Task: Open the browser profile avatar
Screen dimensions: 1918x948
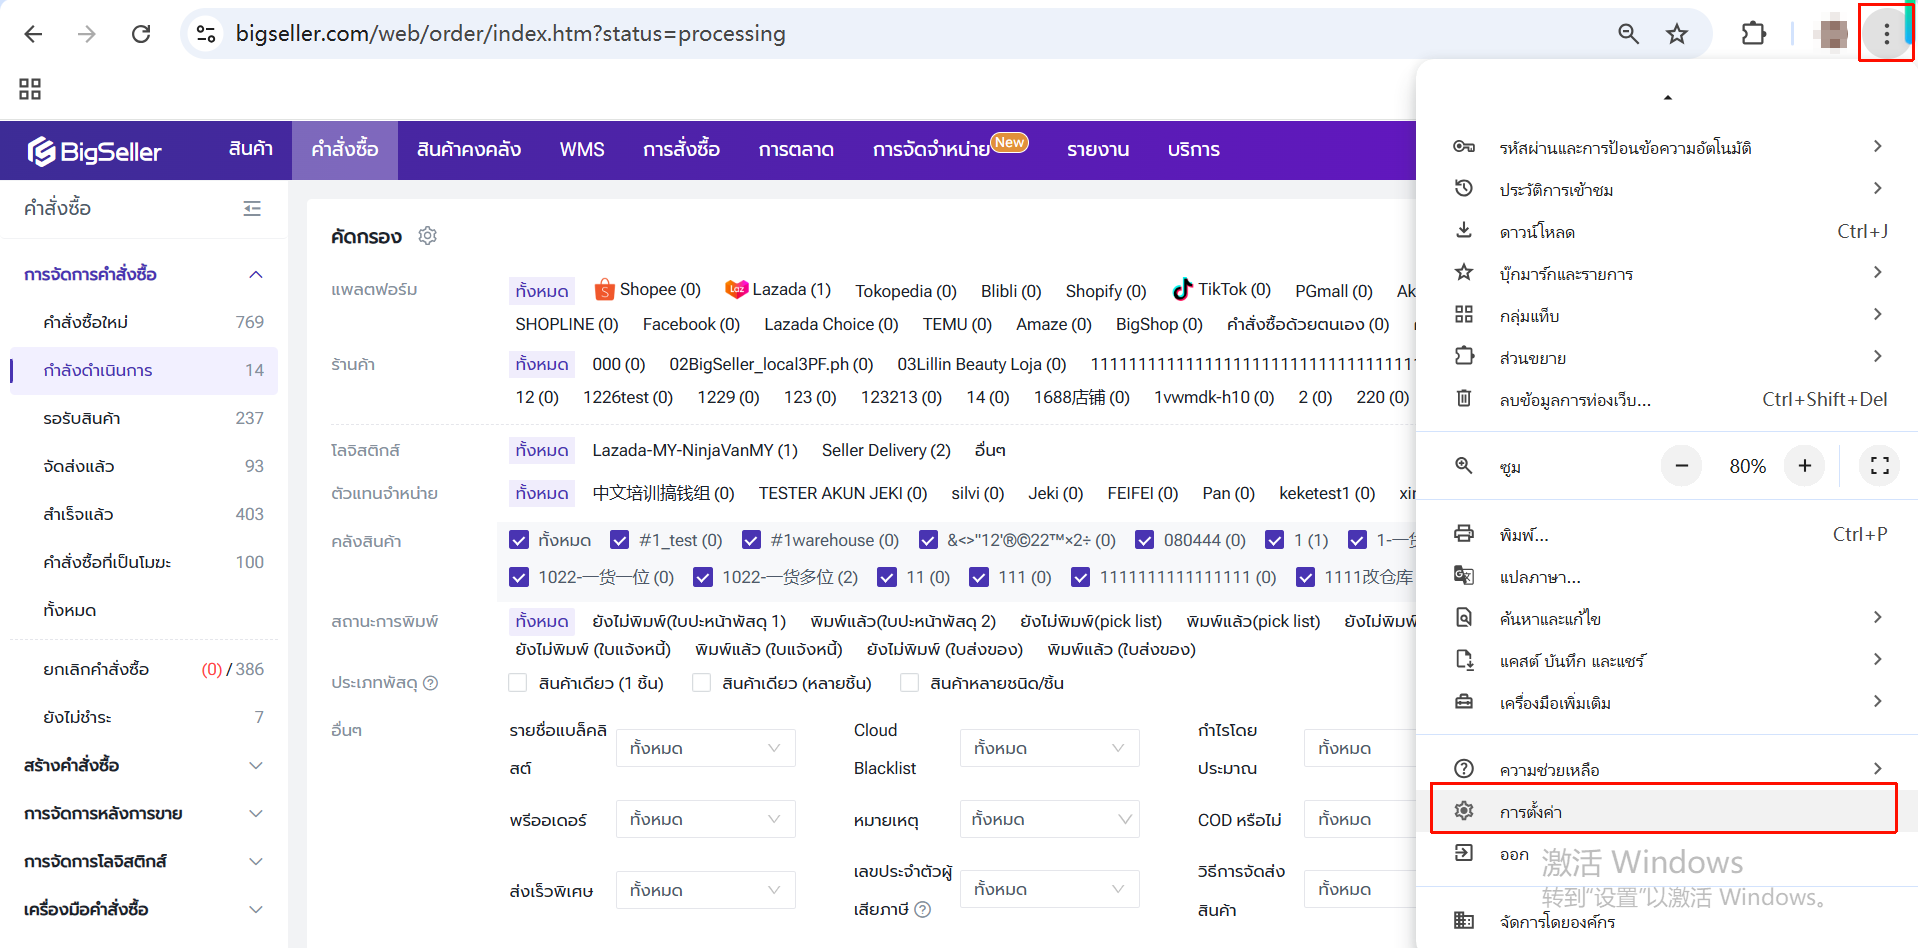Action: pyautogui.click(x=1834, y=34)
